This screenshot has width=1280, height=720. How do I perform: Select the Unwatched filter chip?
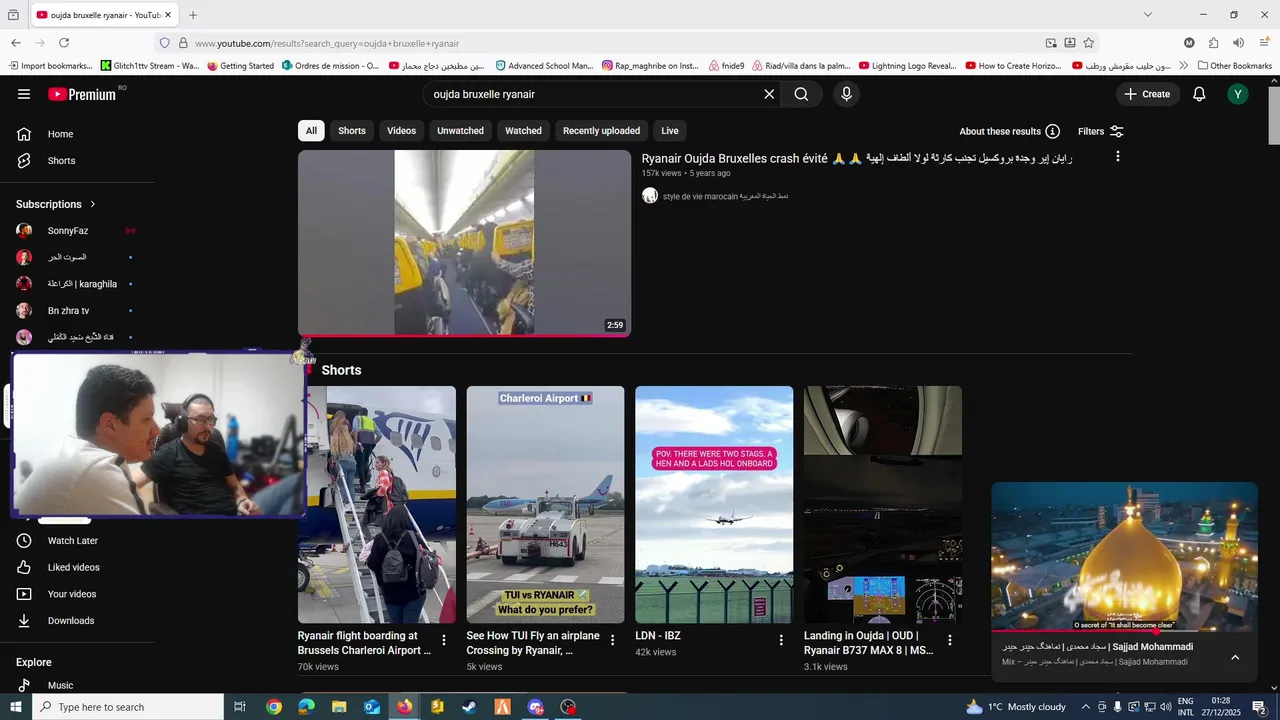pos(460,131)
